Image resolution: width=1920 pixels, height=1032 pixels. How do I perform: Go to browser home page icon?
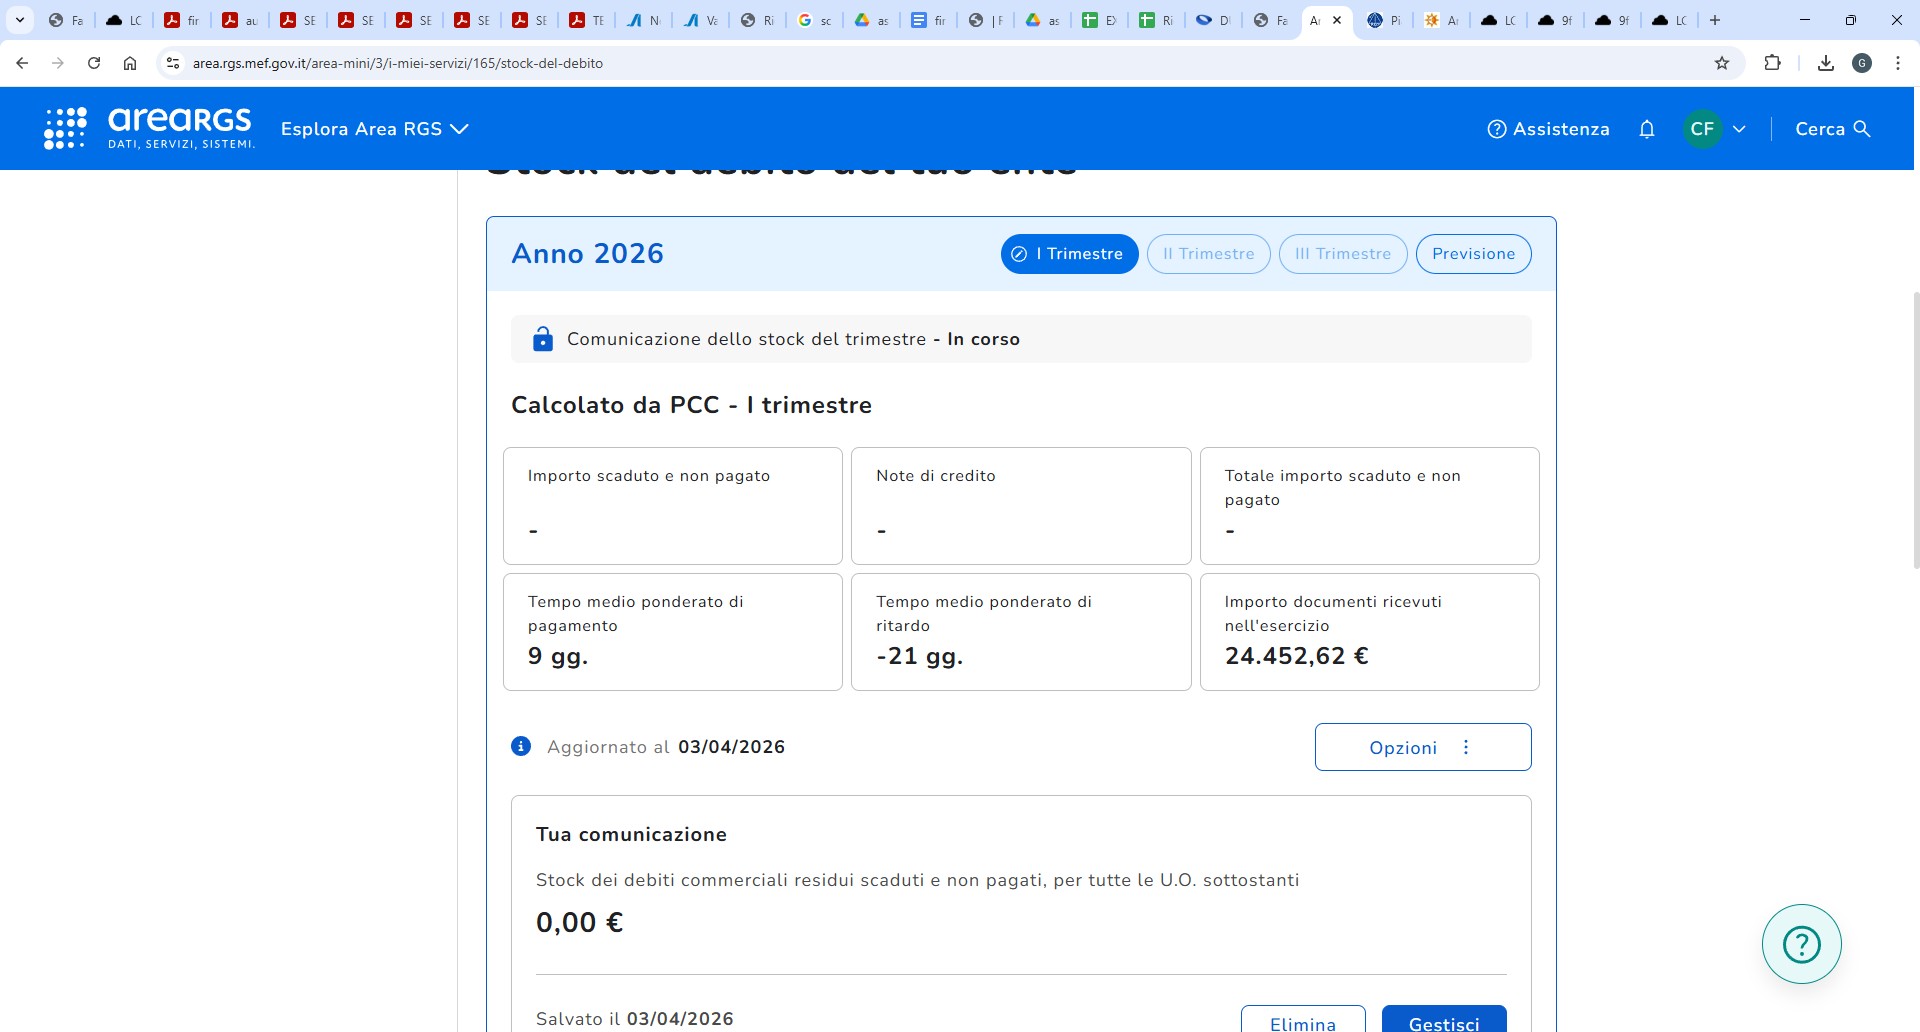pyautogui.click(x=130, y=63)
